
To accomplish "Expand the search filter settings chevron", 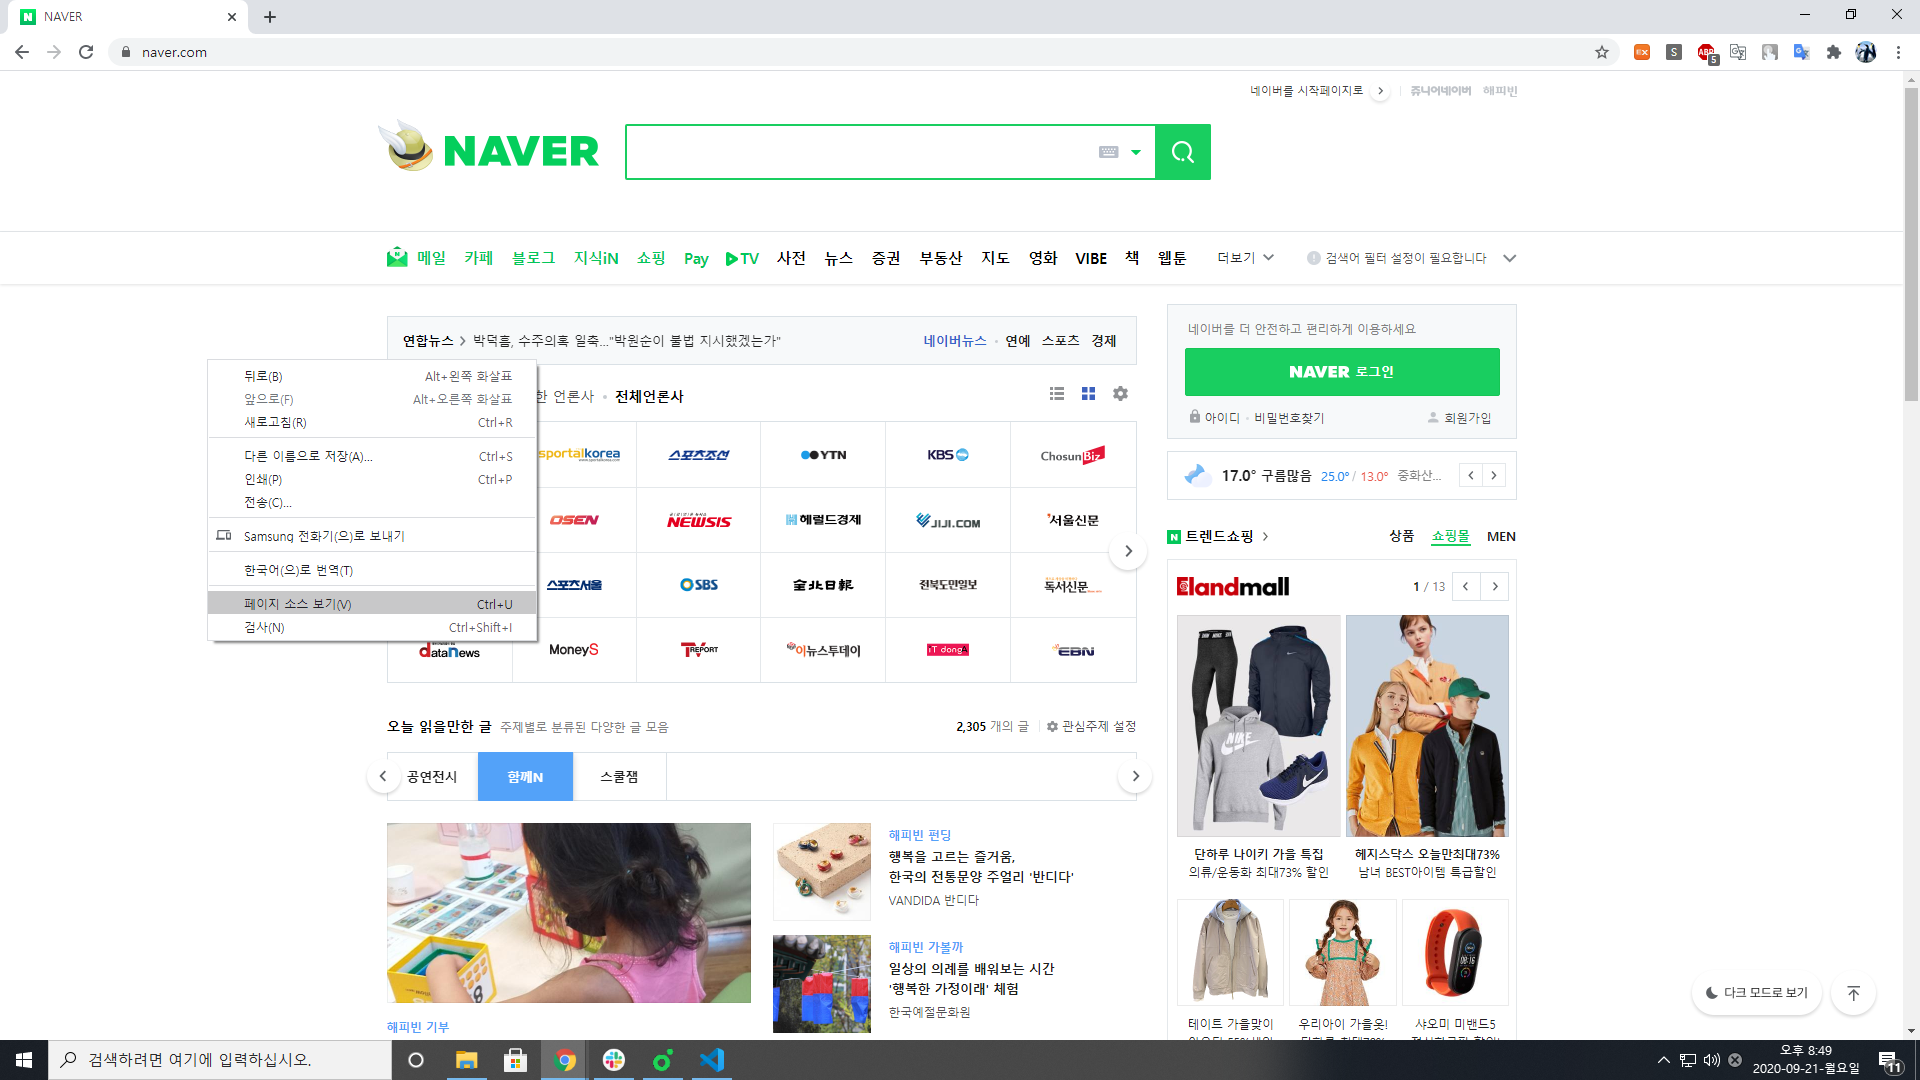I will 1509,258.
